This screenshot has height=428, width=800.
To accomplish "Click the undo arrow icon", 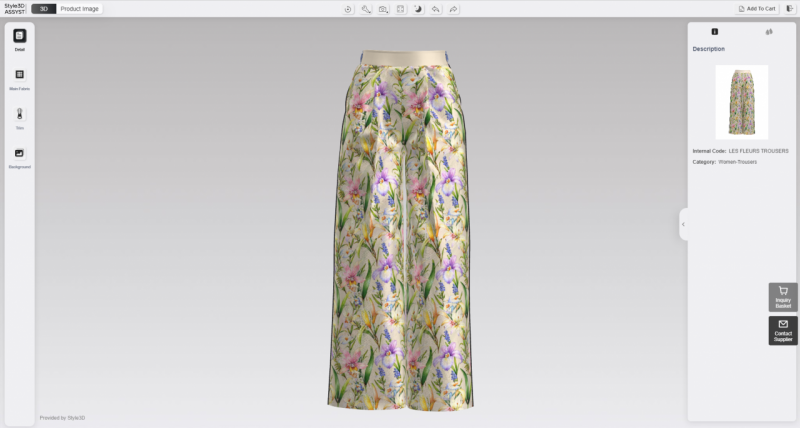I will tap(436, 8).
